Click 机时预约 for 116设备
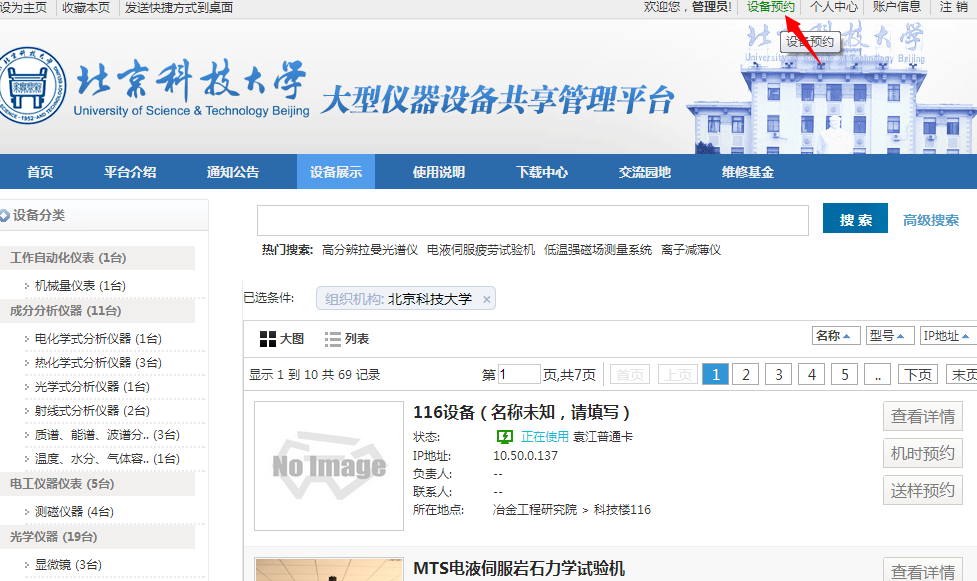The width and height of the screenshot is (977, 581). [x=922, y=453]
